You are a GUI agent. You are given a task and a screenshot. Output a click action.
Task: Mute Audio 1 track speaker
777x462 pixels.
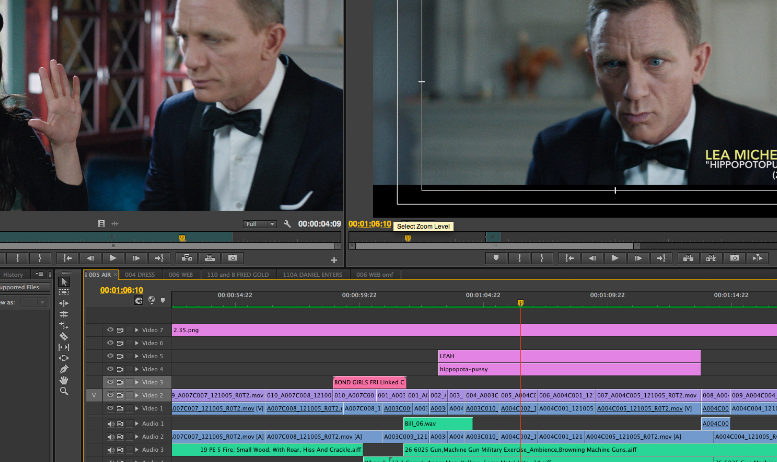111,424
